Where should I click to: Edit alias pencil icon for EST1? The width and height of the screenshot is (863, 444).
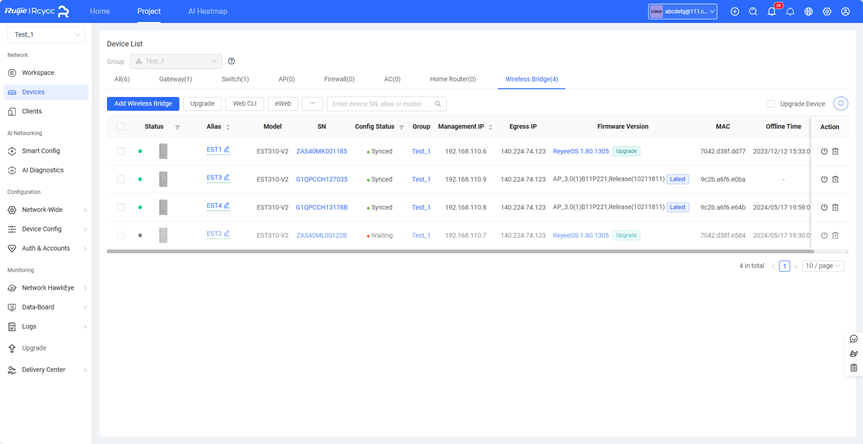(227, 149)
